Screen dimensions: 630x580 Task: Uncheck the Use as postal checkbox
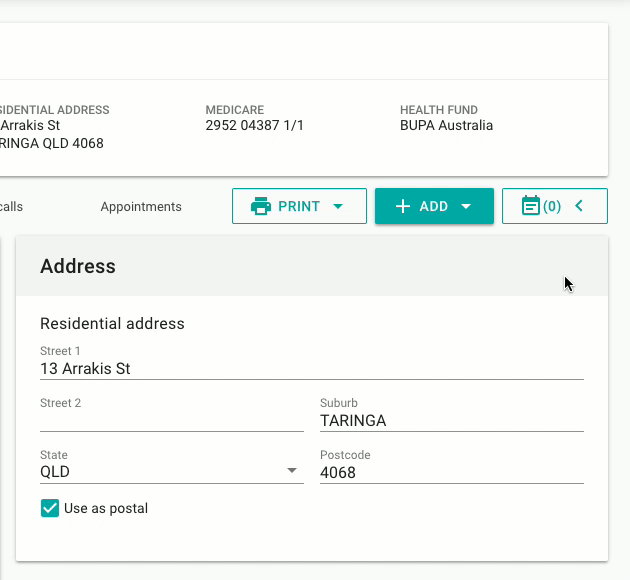[x=50, y=508]
